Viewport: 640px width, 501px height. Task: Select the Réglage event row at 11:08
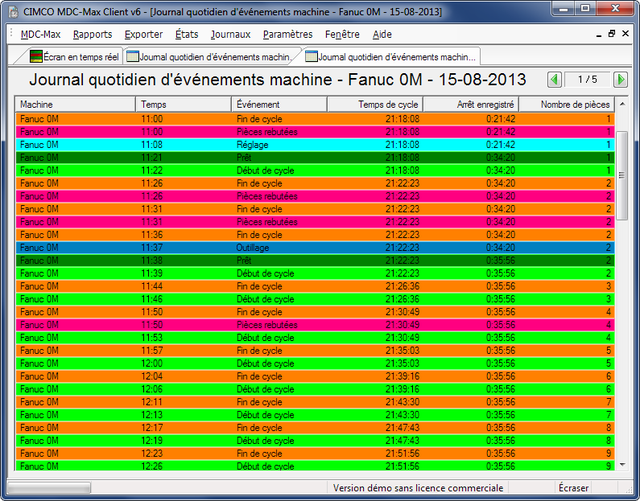(x=315, y=145)
